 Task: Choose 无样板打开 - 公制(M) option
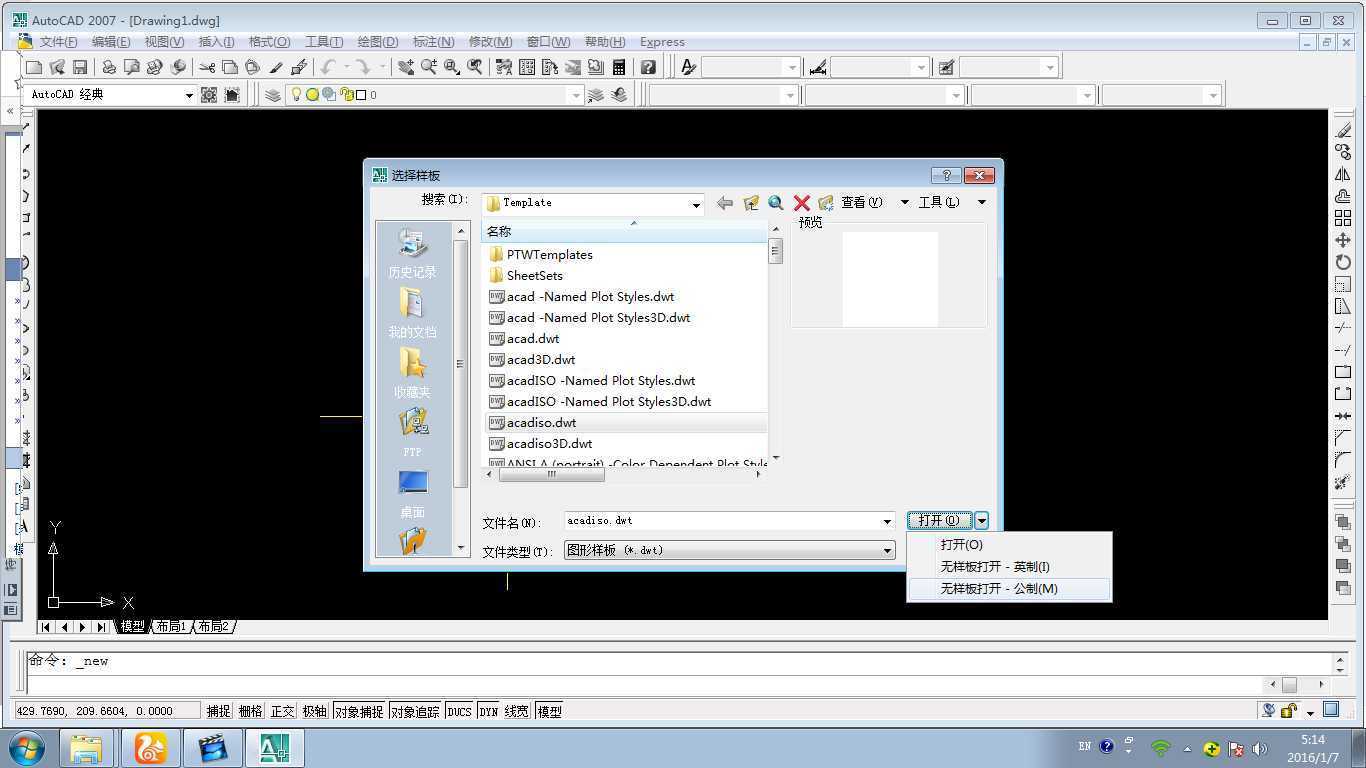click(x=1009, y=589)
